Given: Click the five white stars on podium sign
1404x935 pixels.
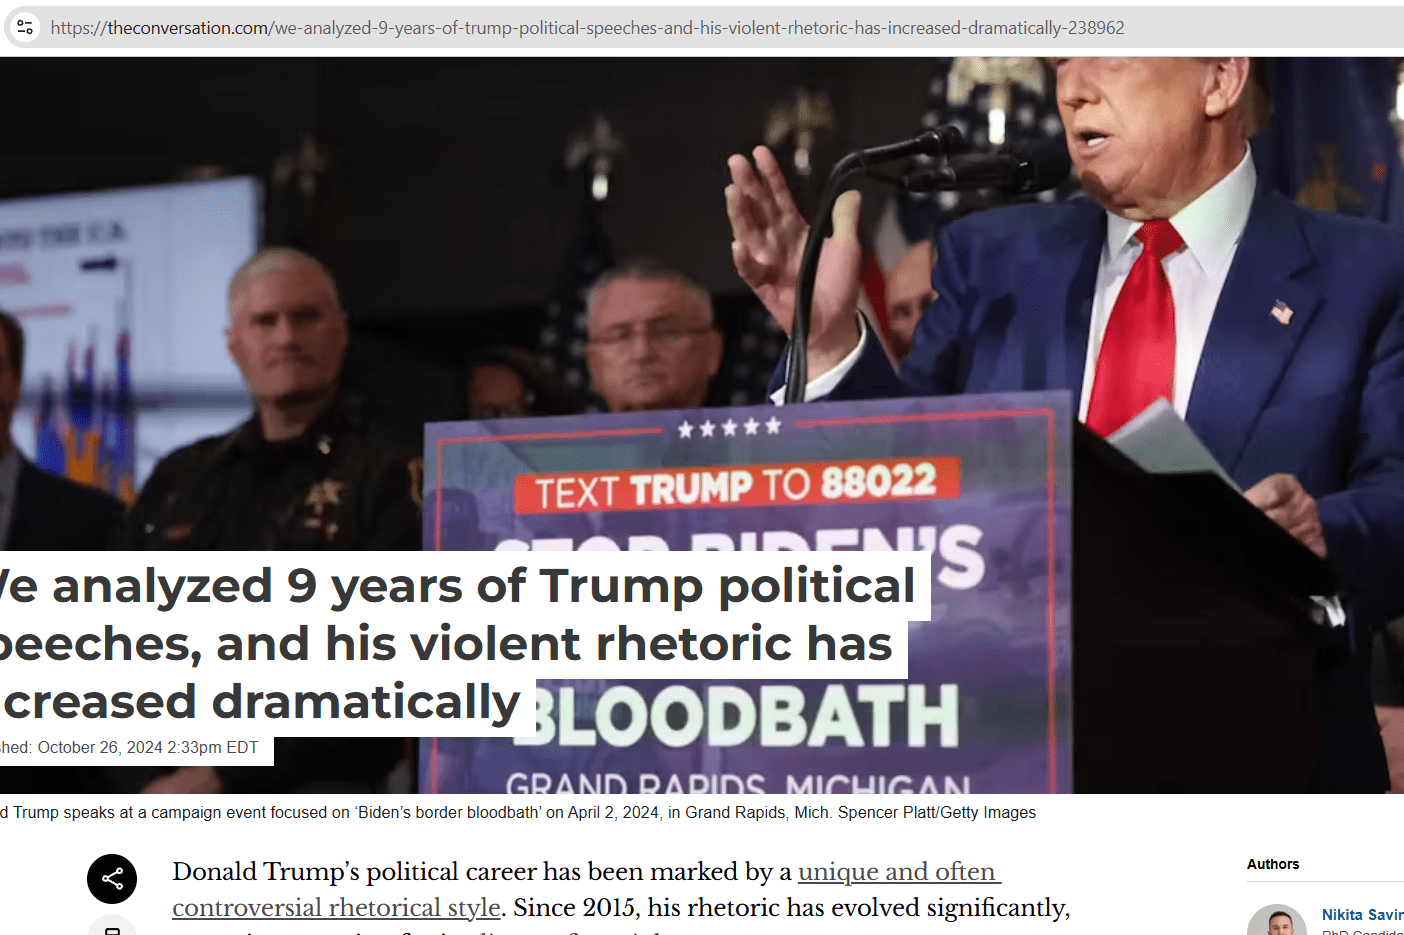Looking at the screenshot, I should click(x=729, y=428).
